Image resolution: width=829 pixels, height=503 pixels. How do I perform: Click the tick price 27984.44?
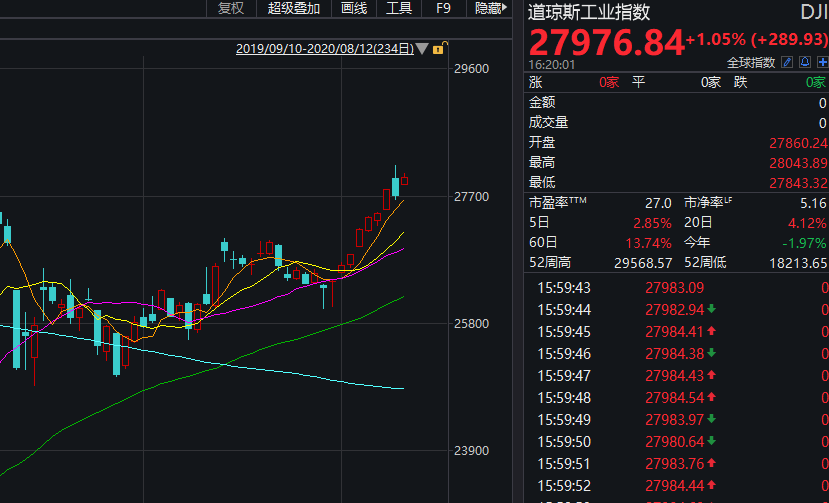(675, 486)
